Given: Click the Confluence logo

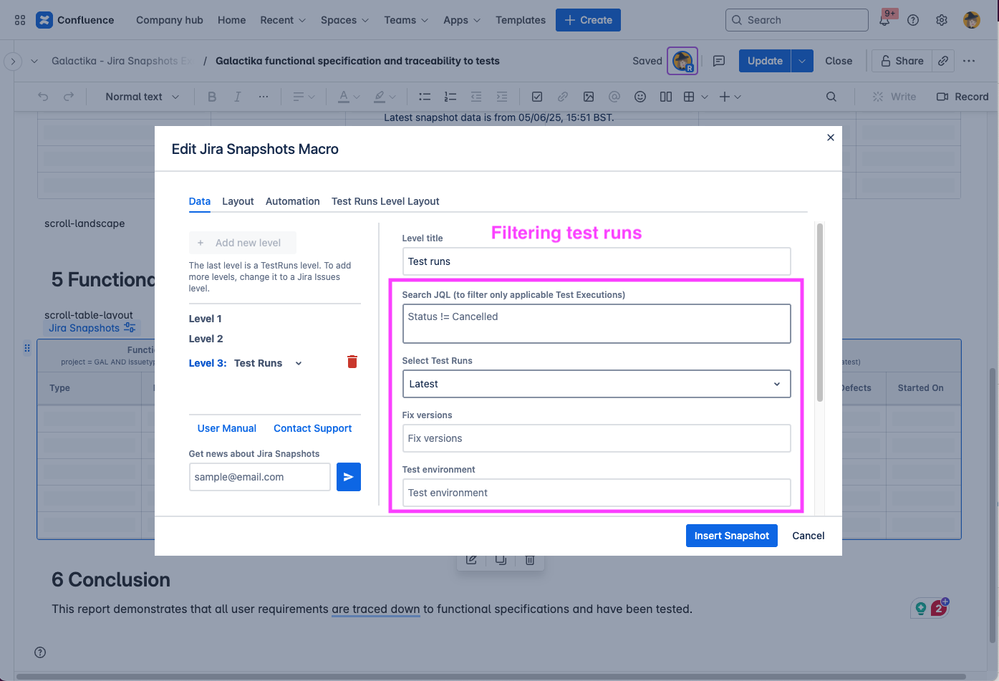Looking at the screenshot, I should click(75, 20).
